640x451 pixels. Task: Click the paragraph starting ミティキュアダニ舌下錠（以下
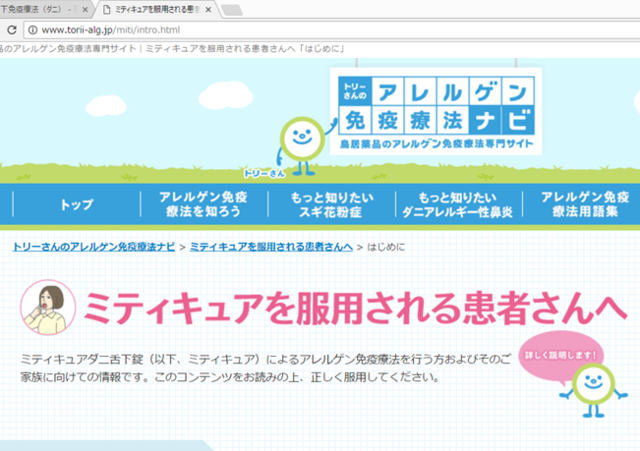click(x=265, y=368)
